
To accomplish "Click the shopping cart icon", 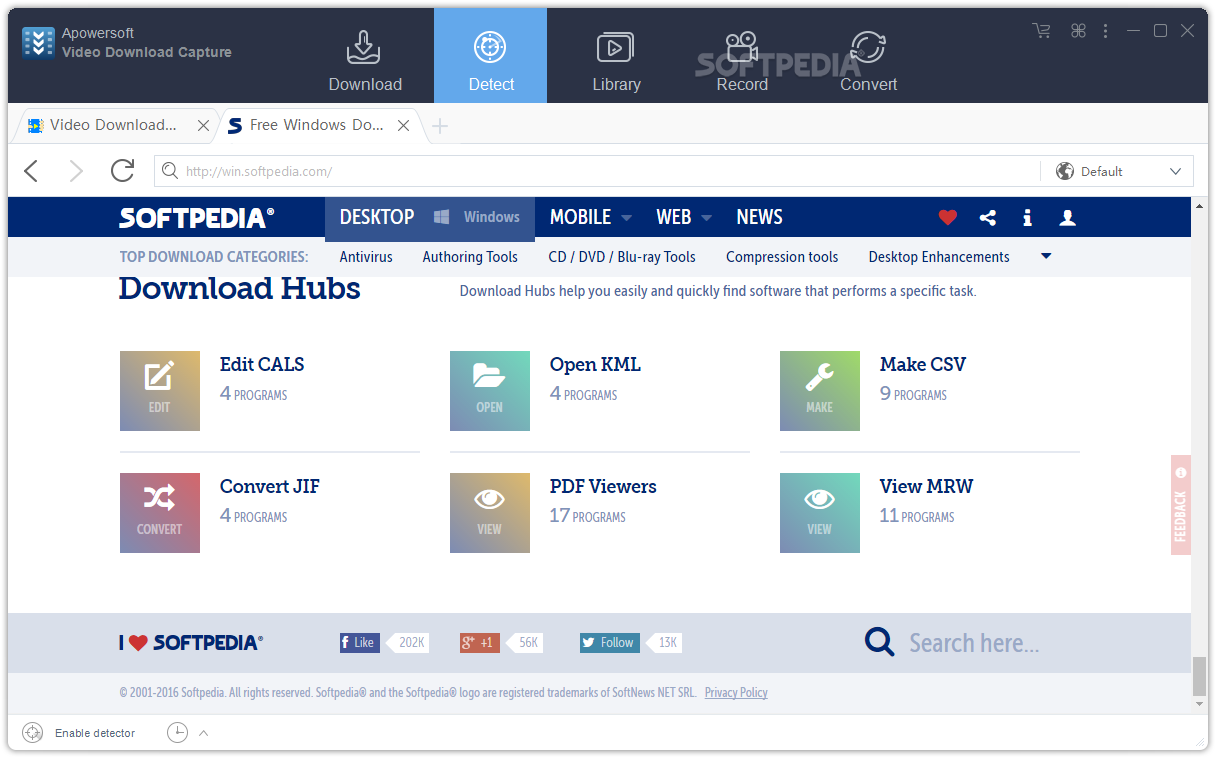I will point(1041,31).
